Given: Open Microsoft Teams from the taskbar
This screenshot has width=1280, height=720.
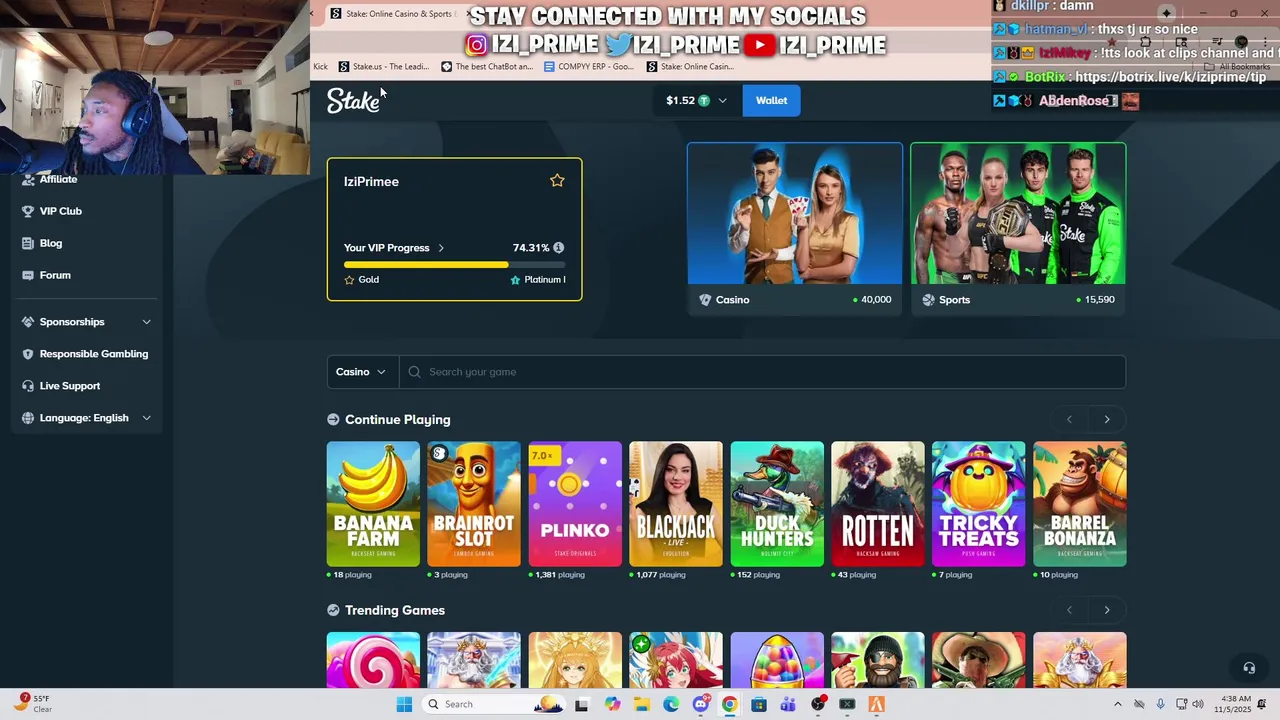Looking at the screenshot, I should (788, 704).
